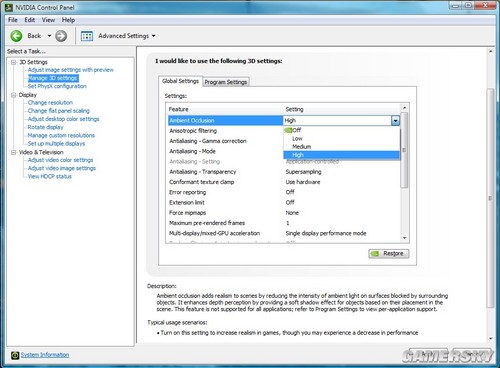500x368 pixels.
Task: Choose Low in Ambient Occlusion list
Action: (x=341, y=138)
